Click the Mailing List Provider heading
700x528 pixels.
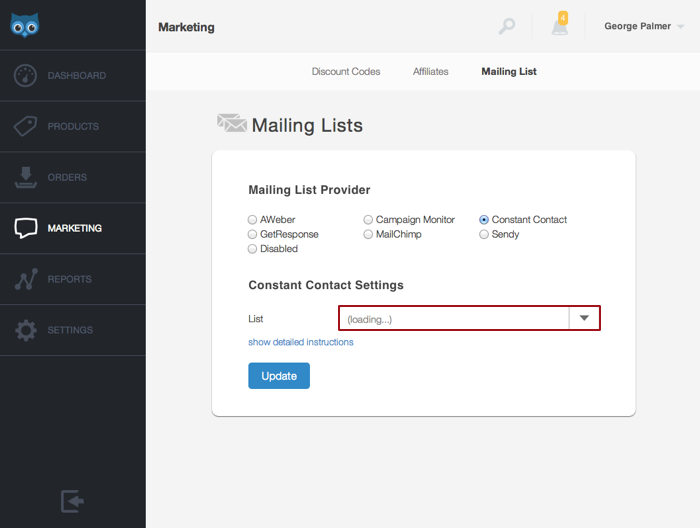(x=309, y=190)
